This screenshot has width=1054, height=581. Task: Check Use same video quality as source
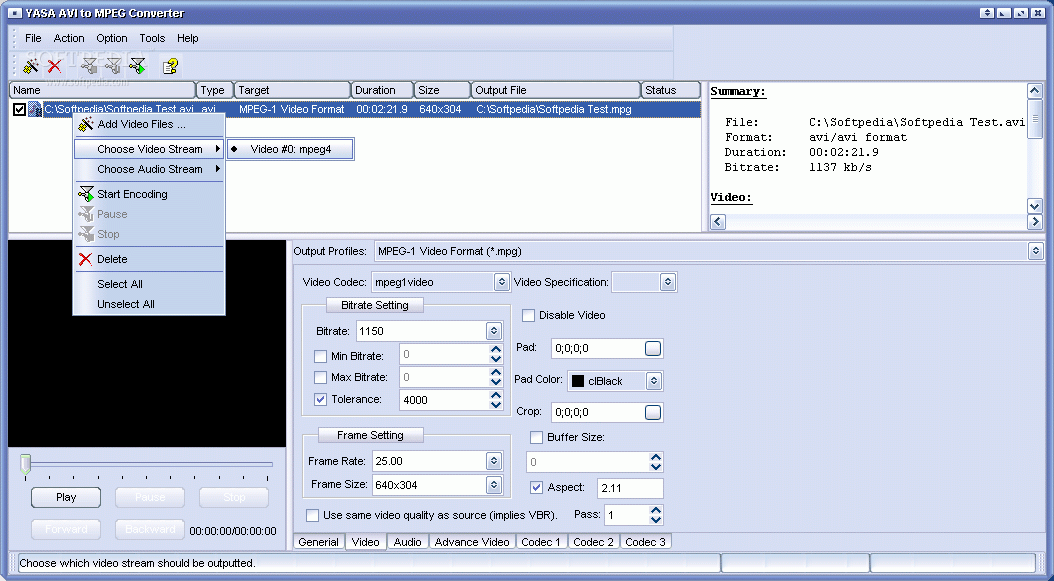[313, 515]
